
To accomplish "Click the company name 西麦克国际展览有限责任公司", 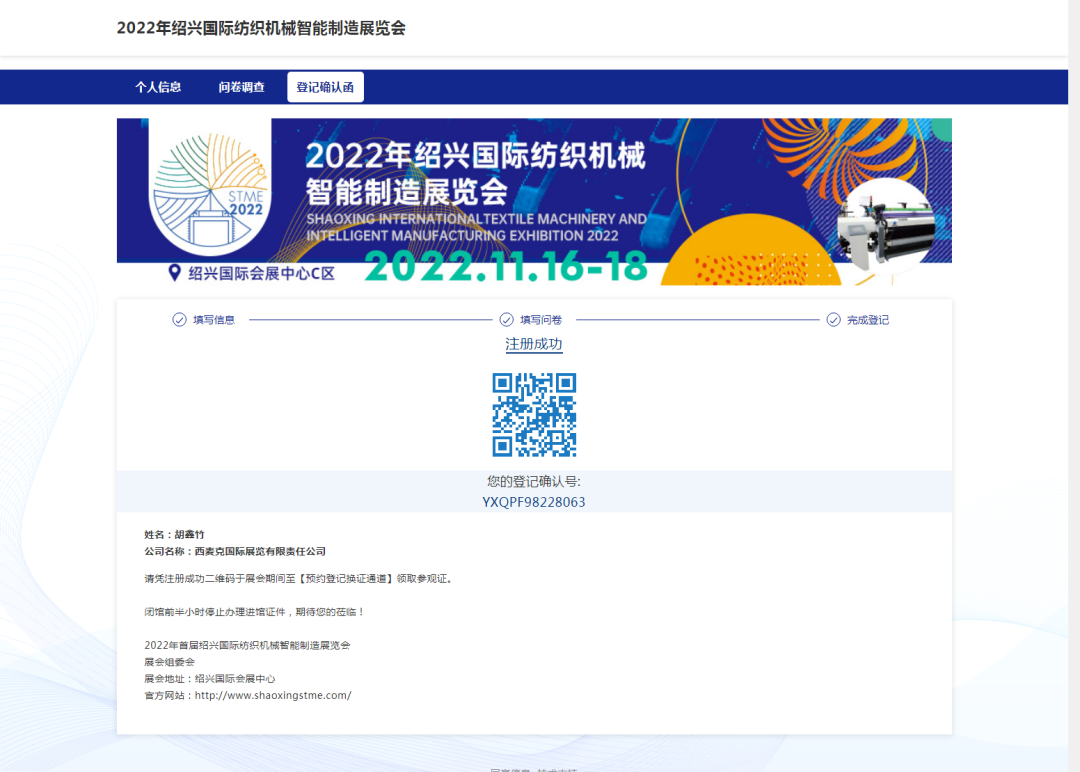I will 260,552.
